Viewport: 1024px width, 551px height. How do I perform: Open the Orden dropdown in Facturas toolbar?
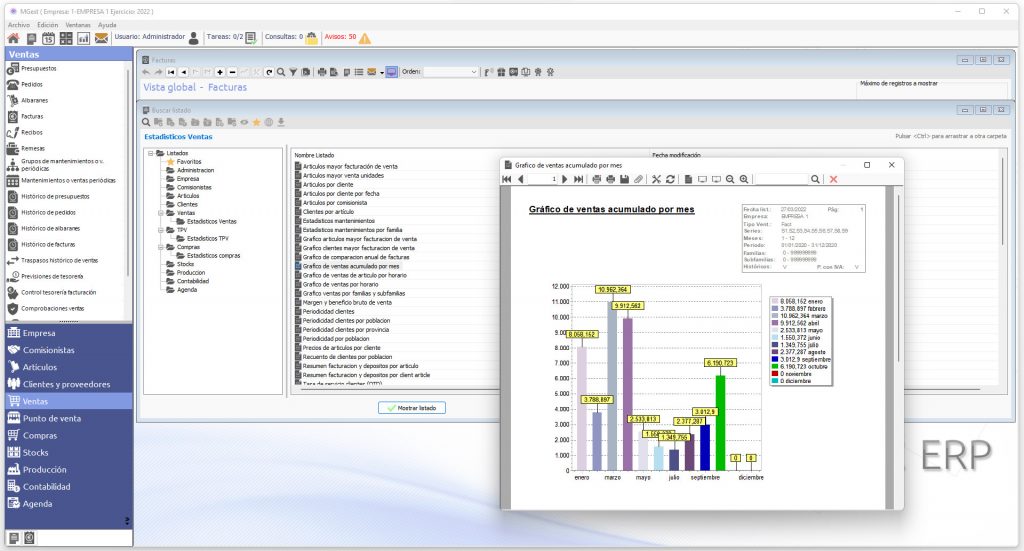coord(451,72)
